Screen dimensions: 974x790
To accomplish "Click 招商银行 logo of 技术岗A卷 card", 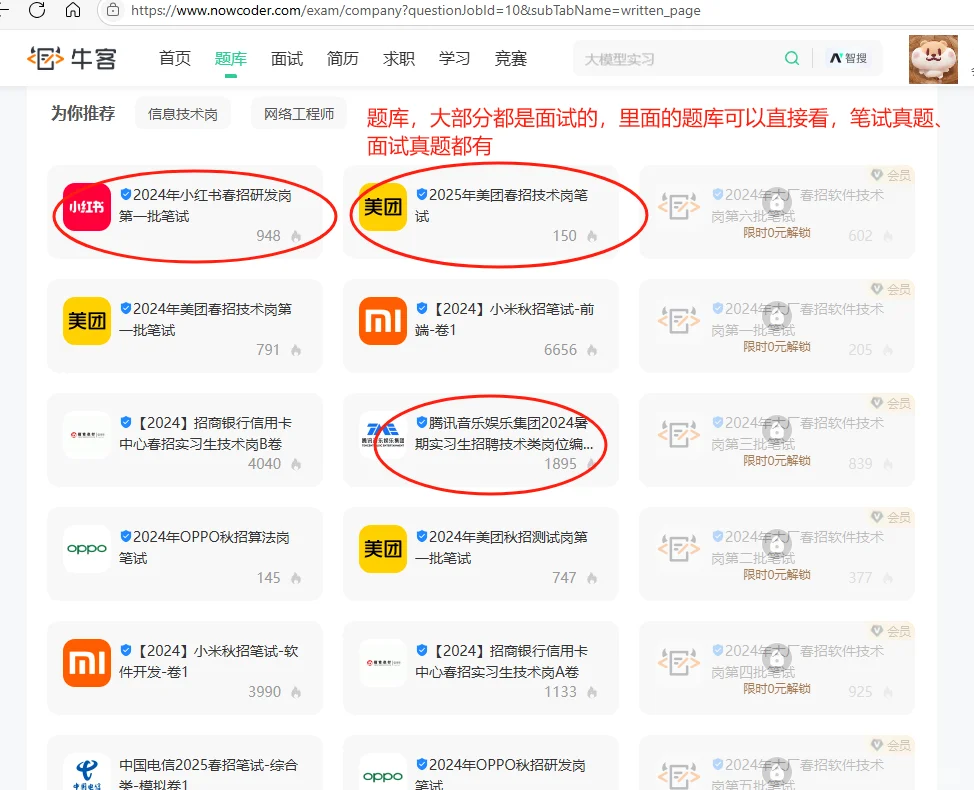I will pyautogui.click(x=383, y=663).
